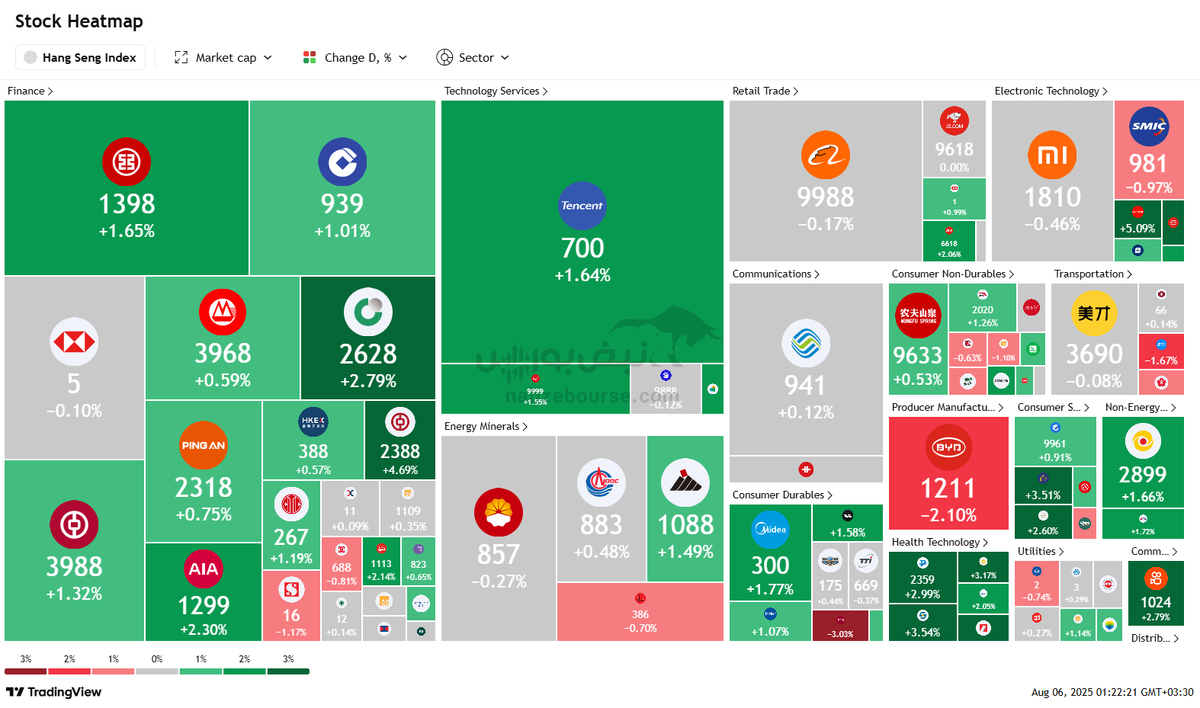Expand the Retail Trade sector header
The image size is (1200, 708).
765,91
